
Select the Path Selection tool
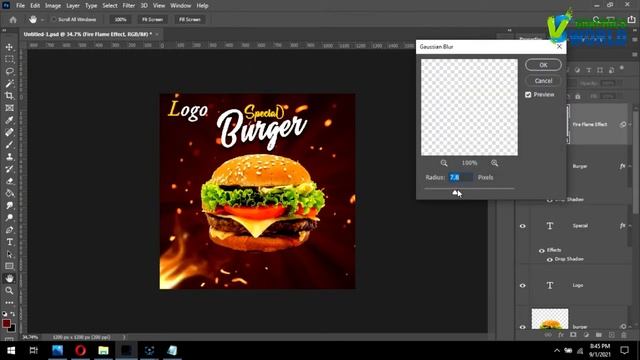(x=9, y=254)
